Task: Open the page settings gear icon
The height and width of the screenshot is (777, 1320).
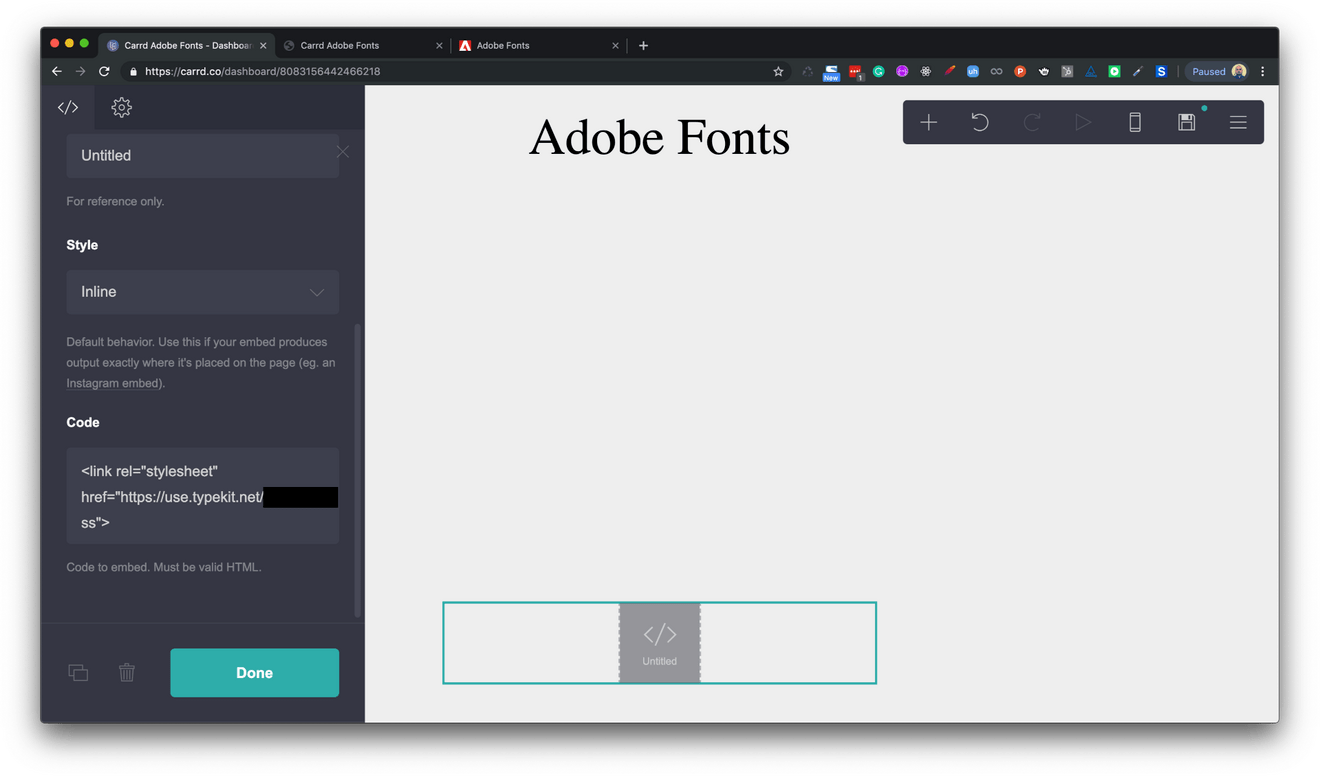Action: 121,107
